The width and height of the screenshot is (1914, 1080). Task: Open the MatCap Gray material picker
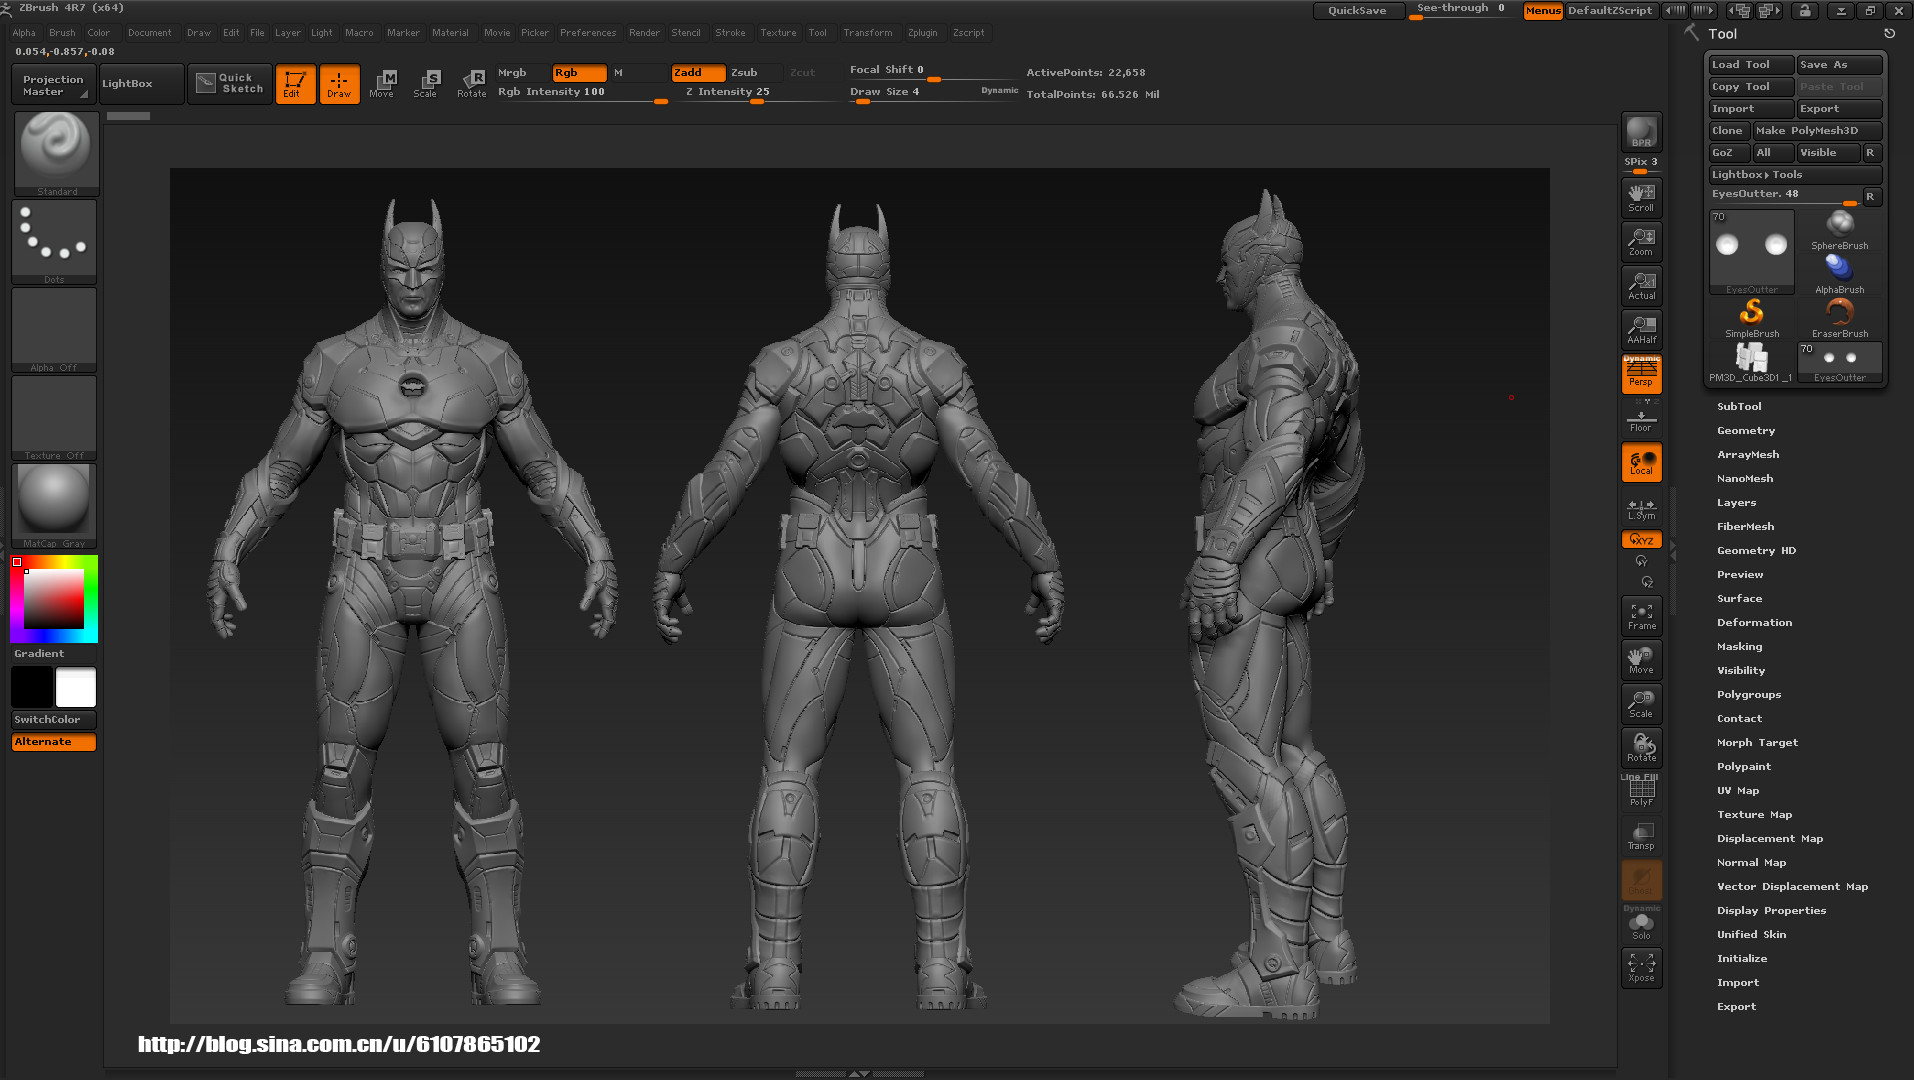[54, 506]
